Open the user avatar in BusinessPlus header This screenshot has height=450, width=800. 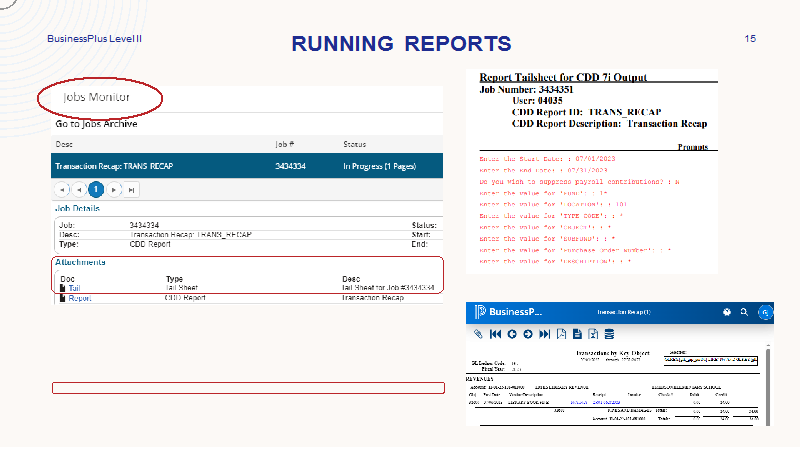(765, 312)
